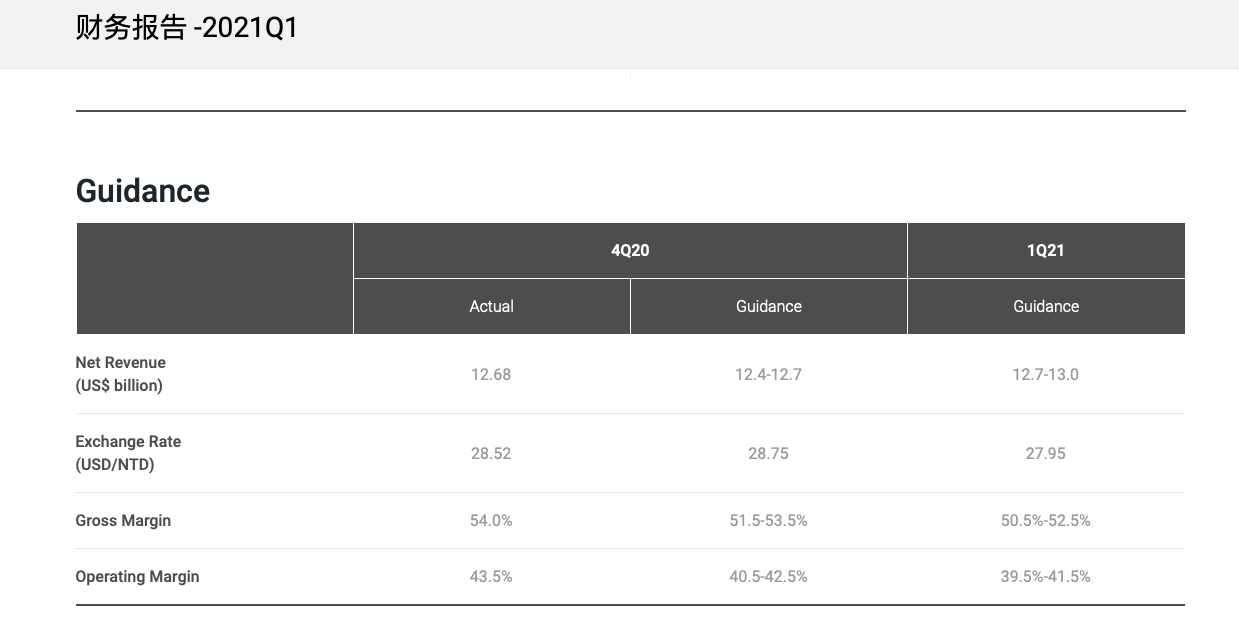This screenshot has width=1239, height=638.
Task: Select the Net Revenue row label
Action: pos(121,373)
